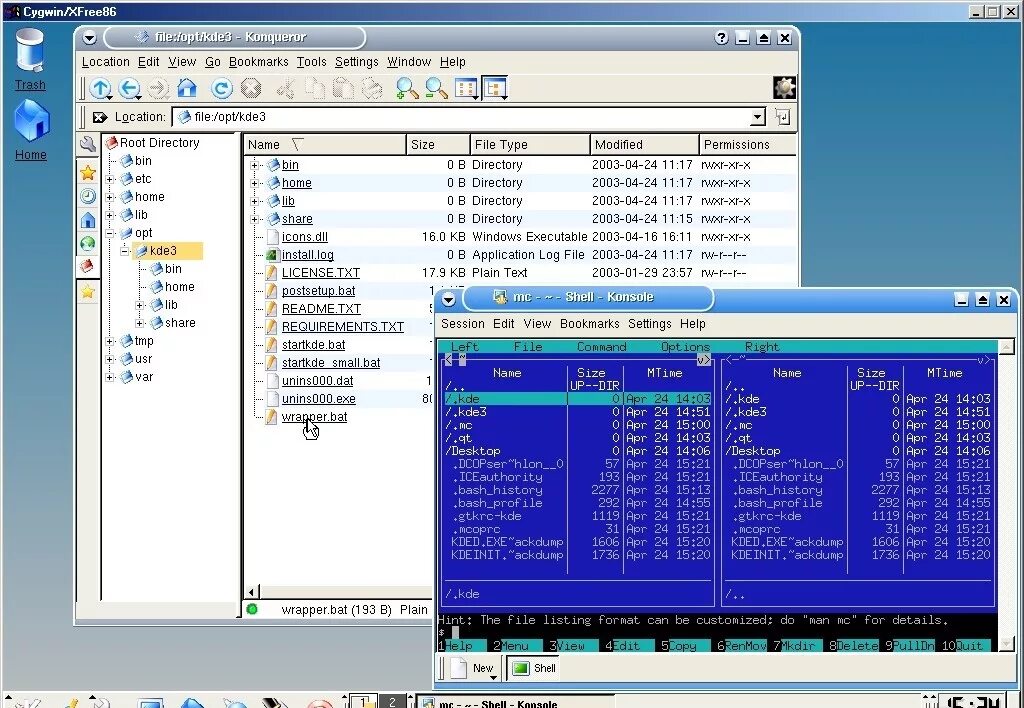The height and width of the screenshot is (708, 1024).
Task: Clear the location bar with the clear icon
Action: (100, 117)
